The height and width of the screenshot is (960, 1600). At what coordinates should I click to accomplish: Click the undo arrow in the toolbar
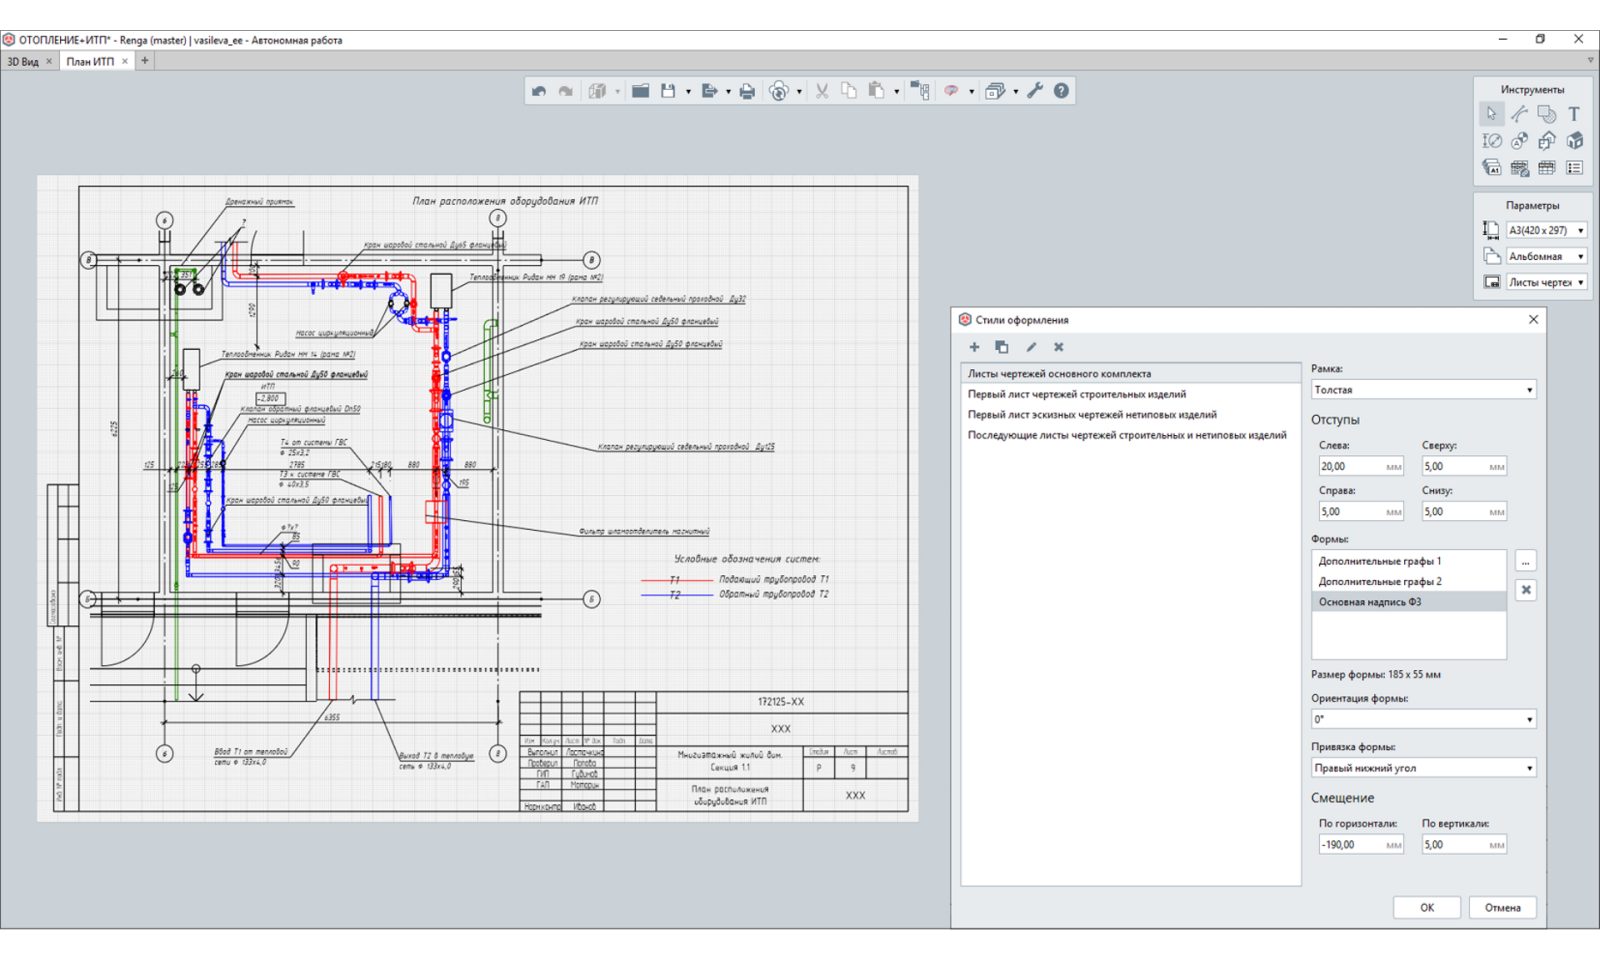[539, 91]
